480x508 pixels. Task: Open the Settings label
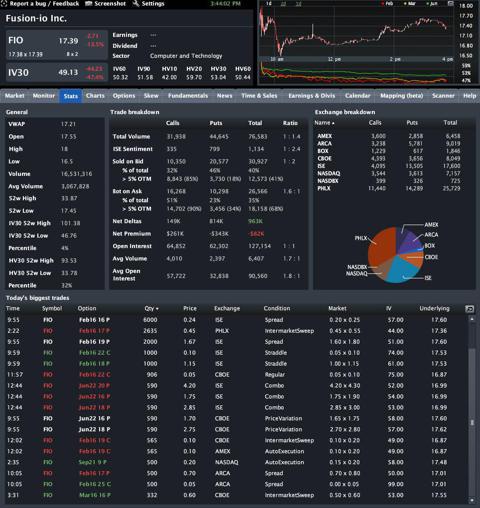[153, 4]
